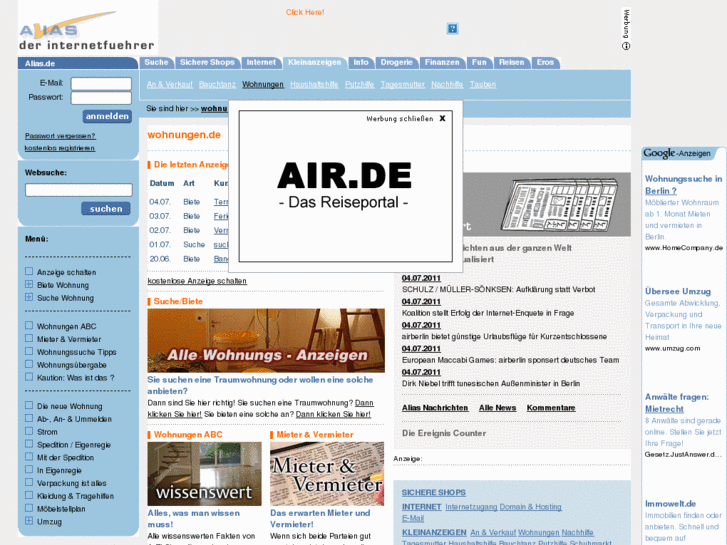Expand the Umzug menu item
727x545 pixels.
(29, 521)
